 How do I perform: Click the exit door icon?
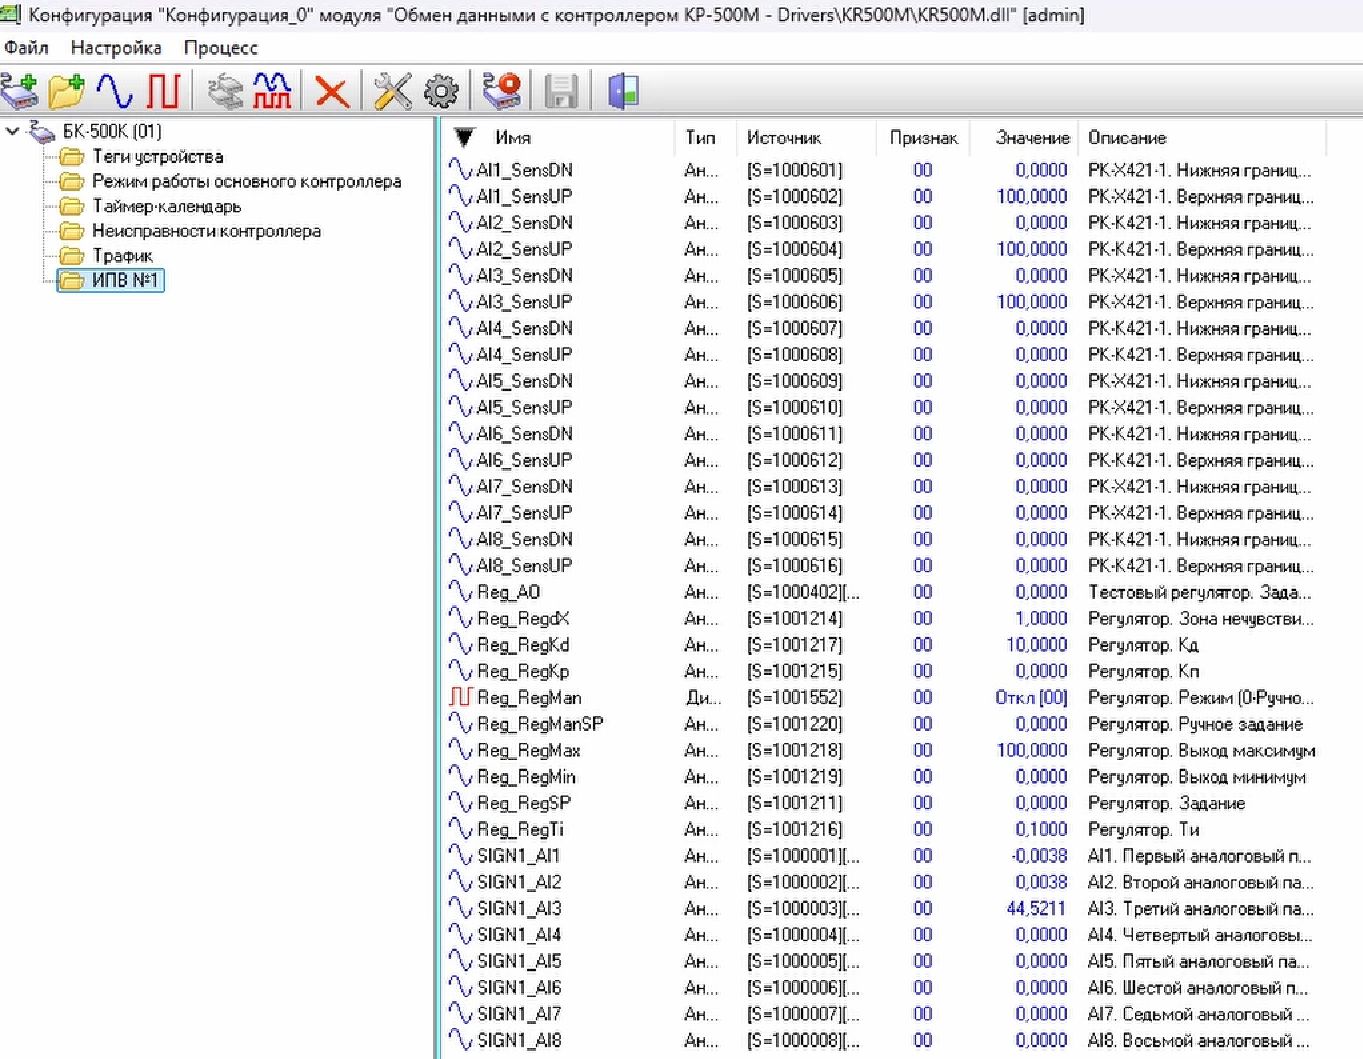point(623,91)
